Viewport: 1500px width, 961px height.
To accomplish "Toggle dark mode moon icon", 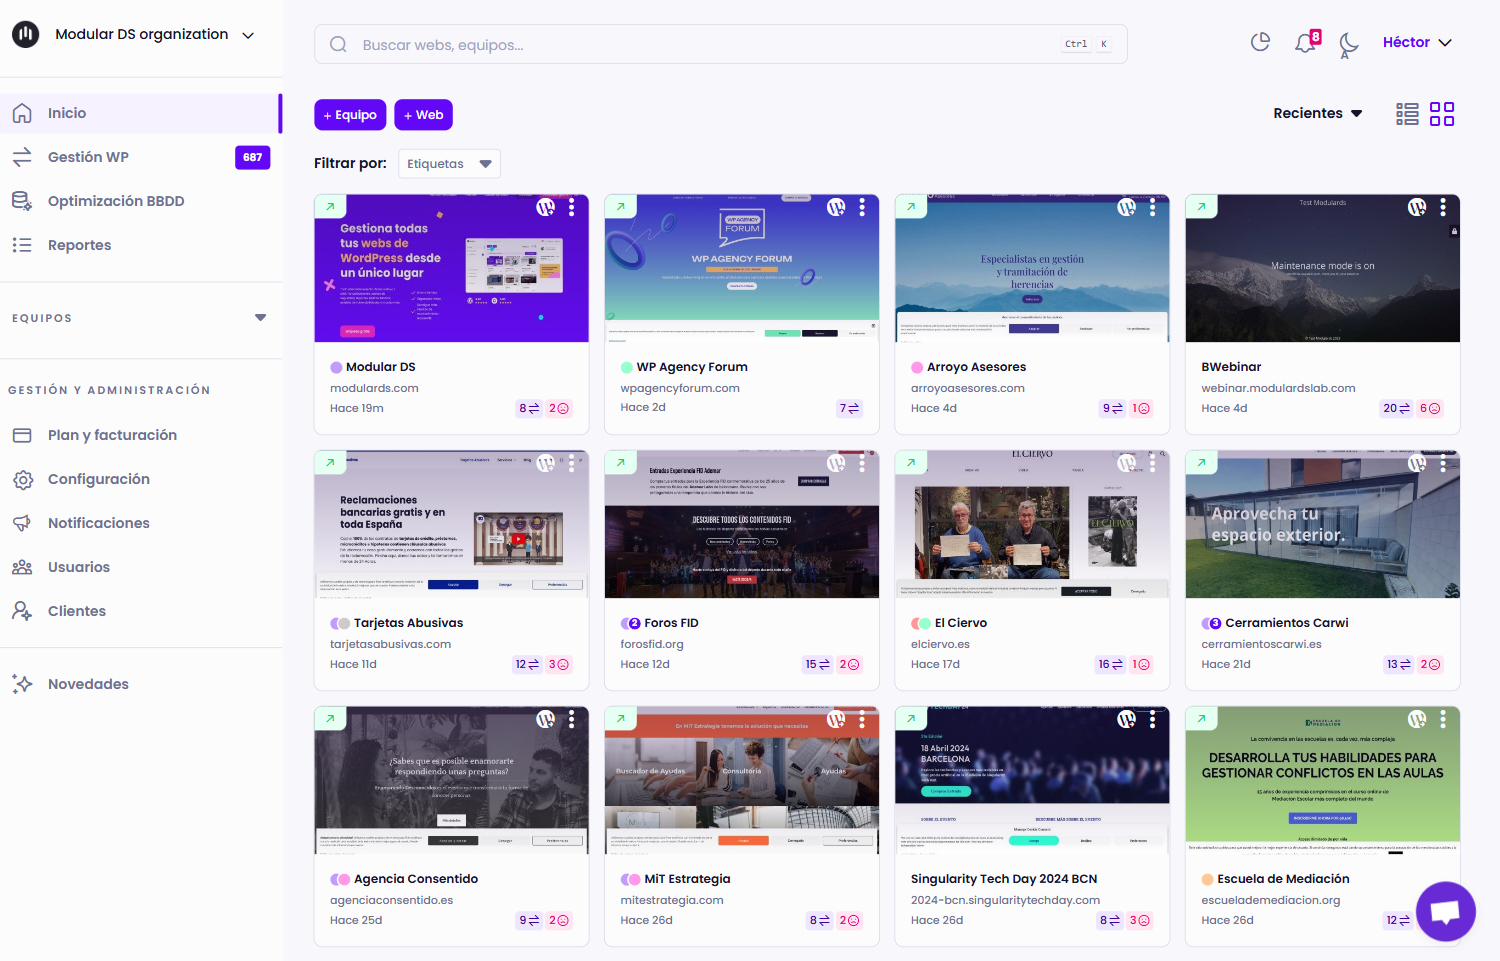I will 1349,44.
